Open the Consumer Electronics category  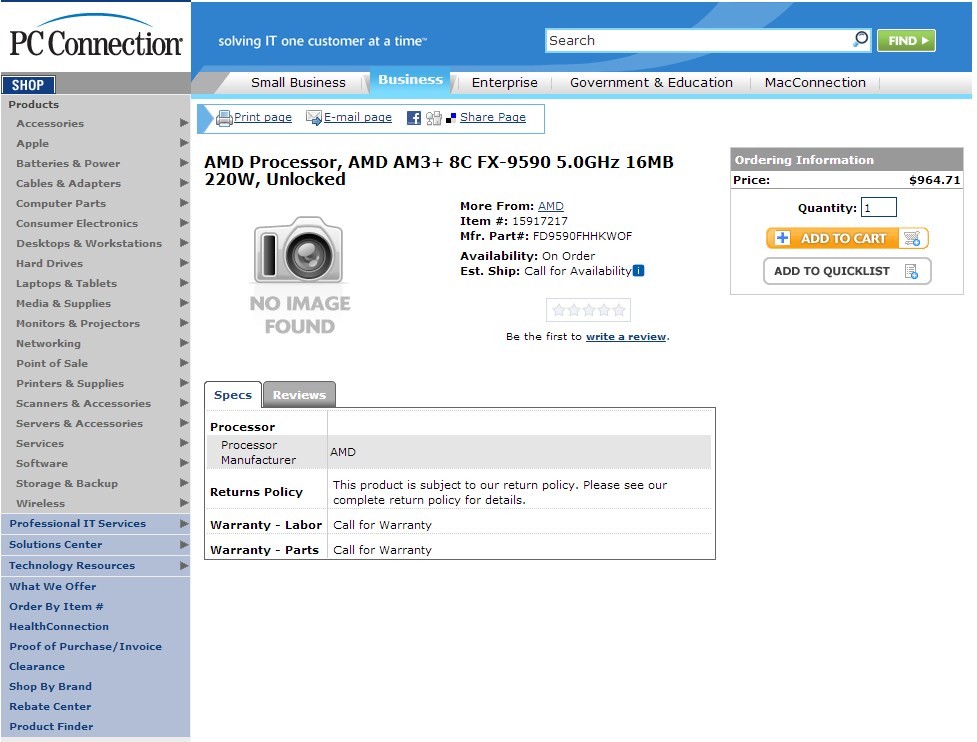click(x=77, y=223)
